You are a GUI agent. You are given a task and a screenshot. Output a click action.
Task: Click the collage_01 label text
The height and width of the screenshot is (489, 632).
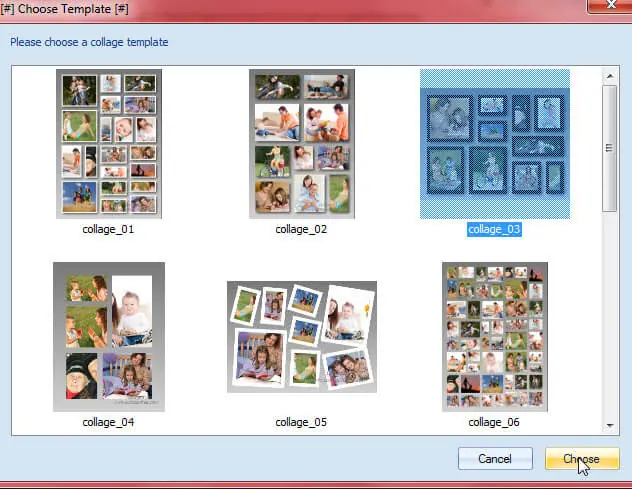point(108,229)
